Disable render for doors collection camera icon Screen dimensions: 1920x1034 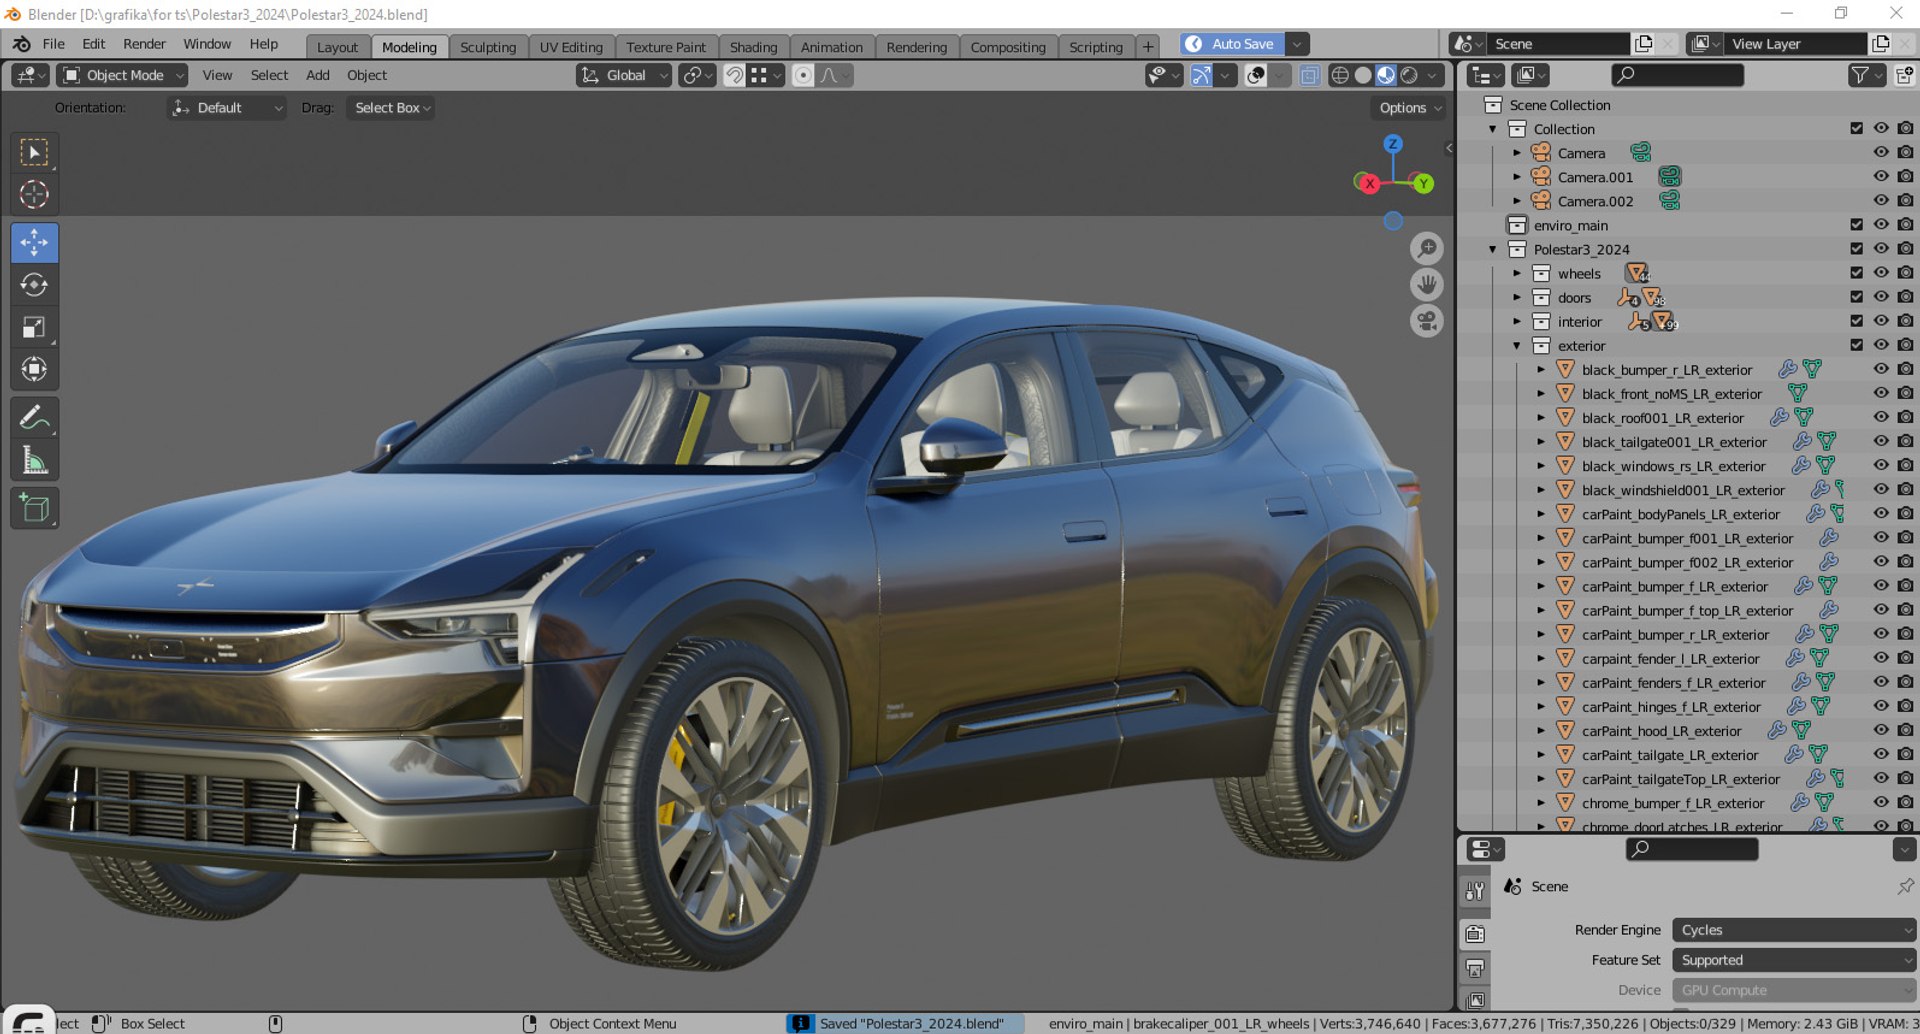point(1905,297)
